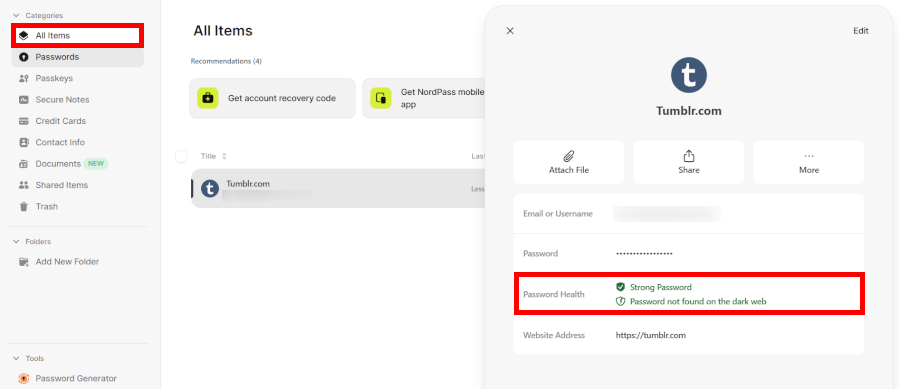Click Strong Password status text
This screenshot has height=389, width=900.
tap(661, 287)
